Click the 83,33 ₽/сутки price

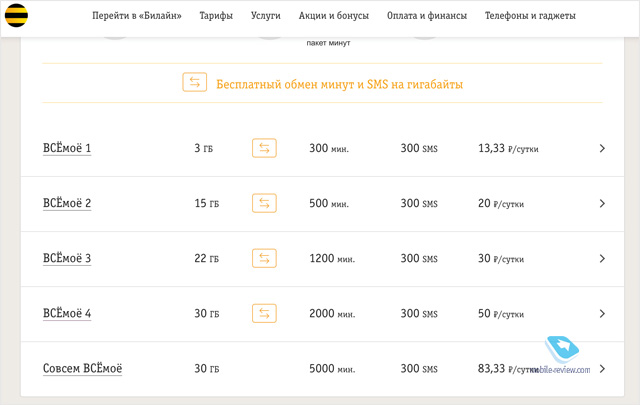click(508, 369)
